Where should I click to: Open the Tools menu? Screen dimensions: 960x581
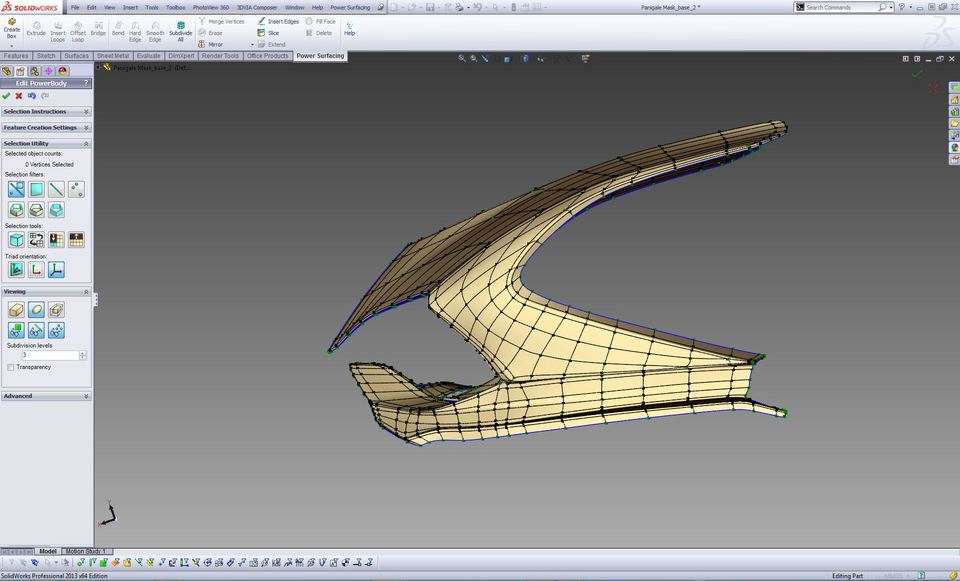(x=151, y=7)
